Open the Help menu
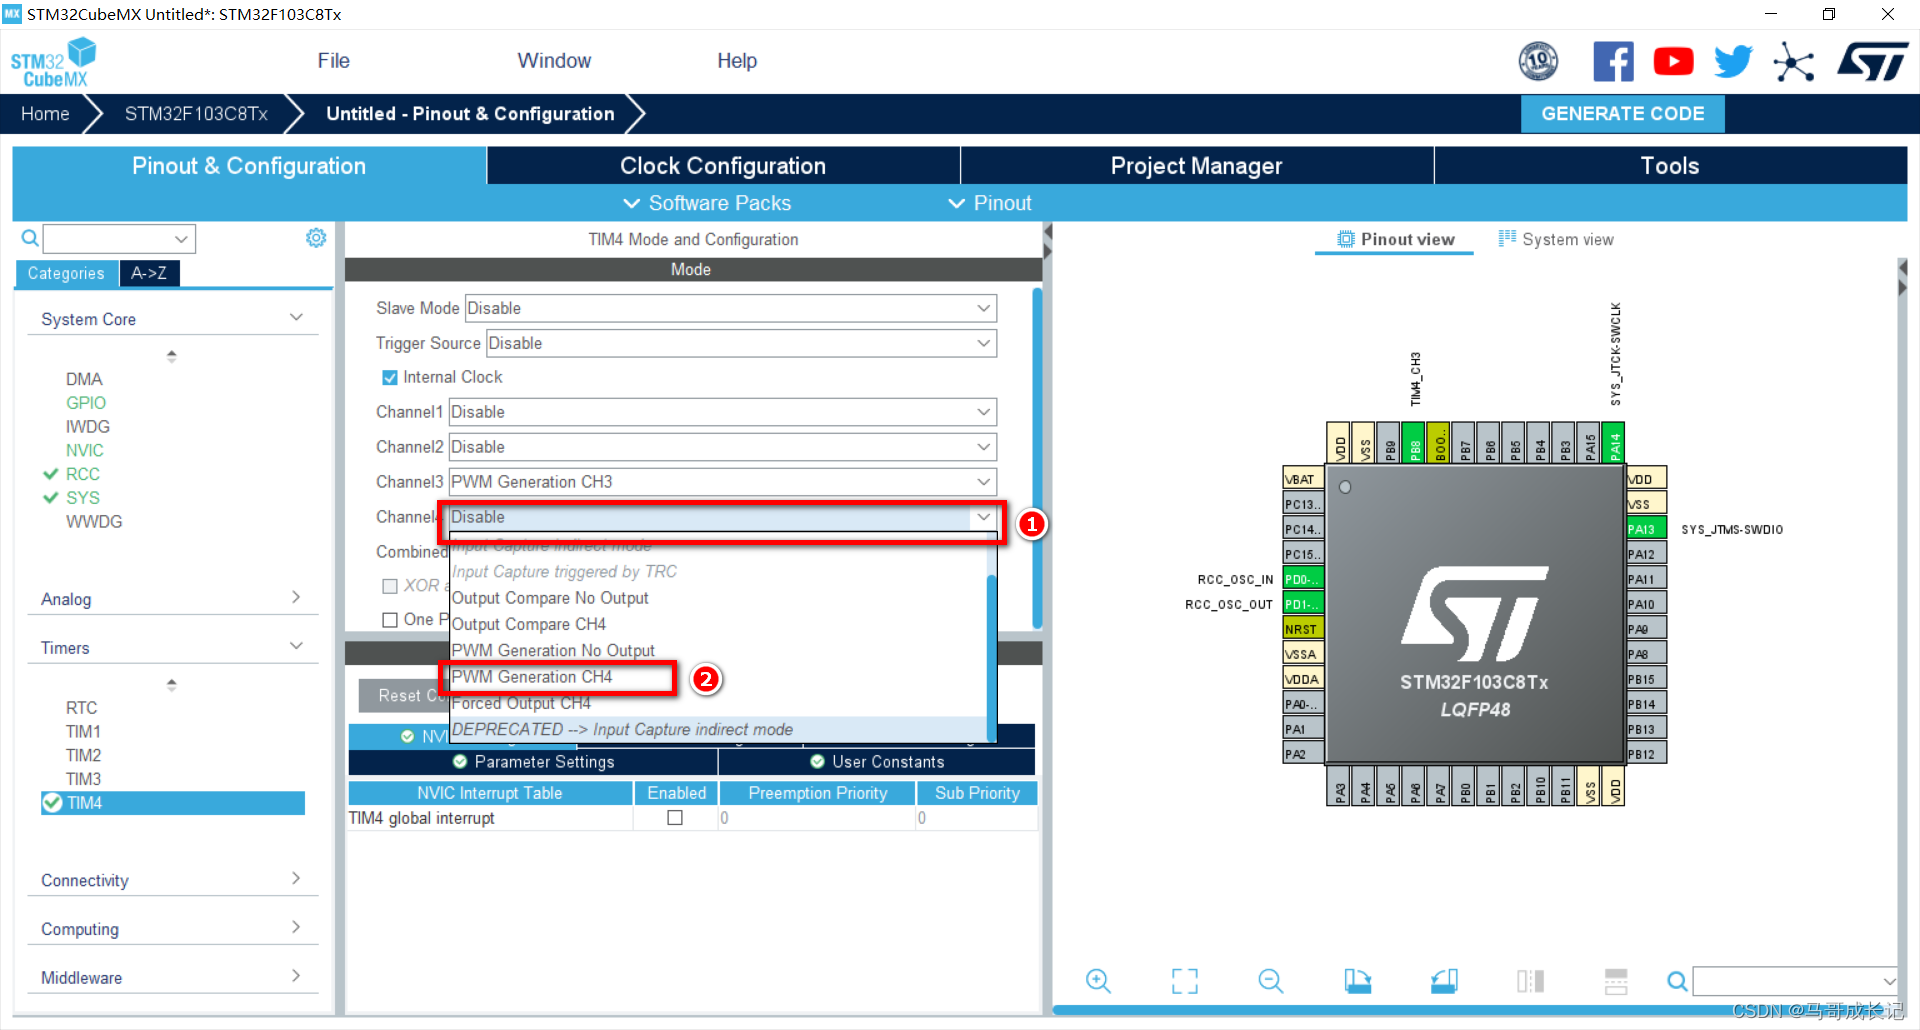This screenshot has width=1920, height=1030. click(737, 61)
